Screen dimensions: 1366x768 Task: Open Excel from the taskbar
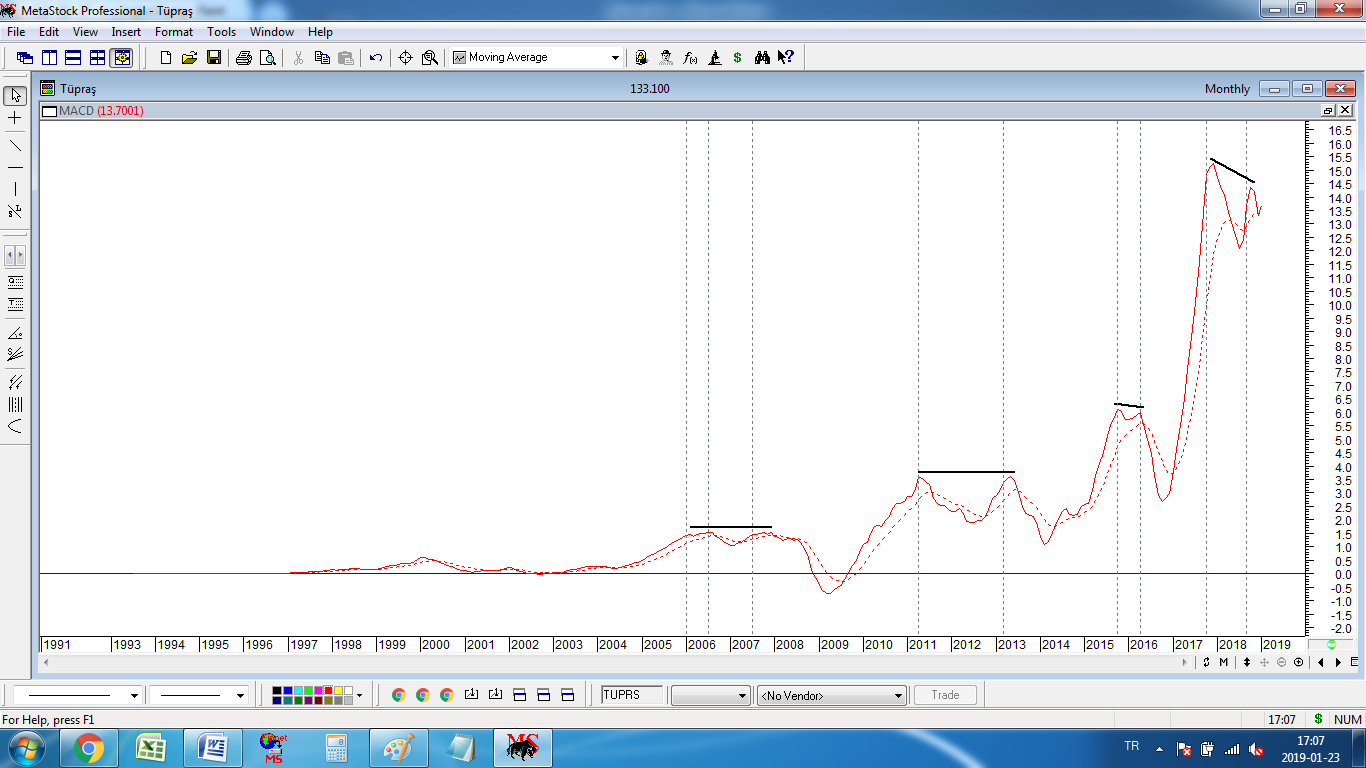pos(151,748)
